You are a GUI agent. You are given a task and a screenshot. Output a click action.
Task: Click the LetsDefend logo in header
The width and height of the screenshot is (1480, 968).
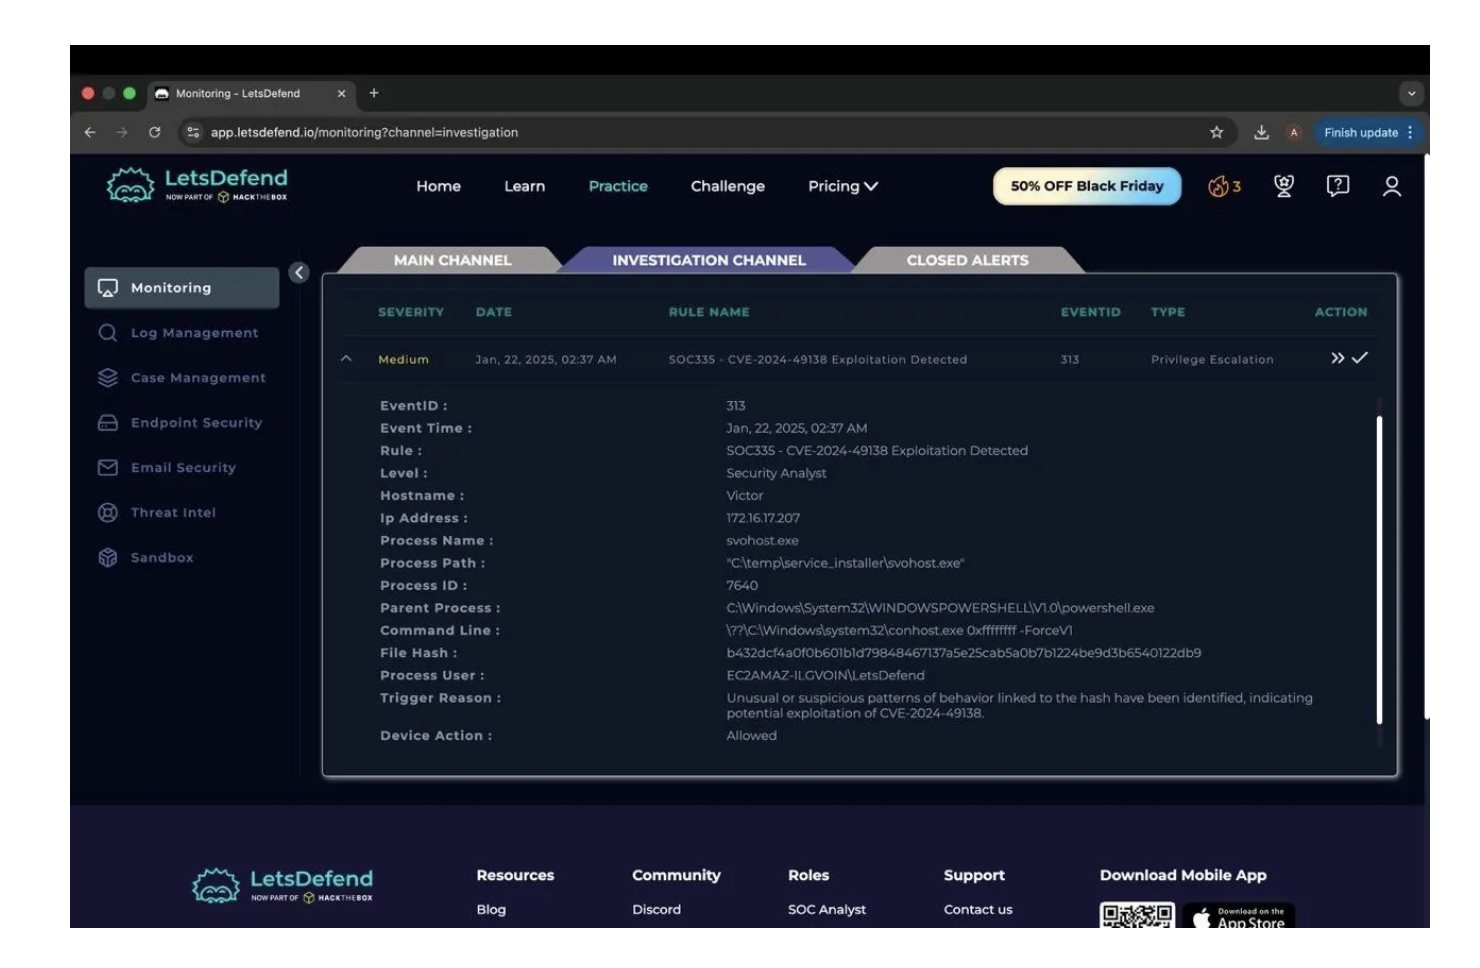click(x=197, y=185)
